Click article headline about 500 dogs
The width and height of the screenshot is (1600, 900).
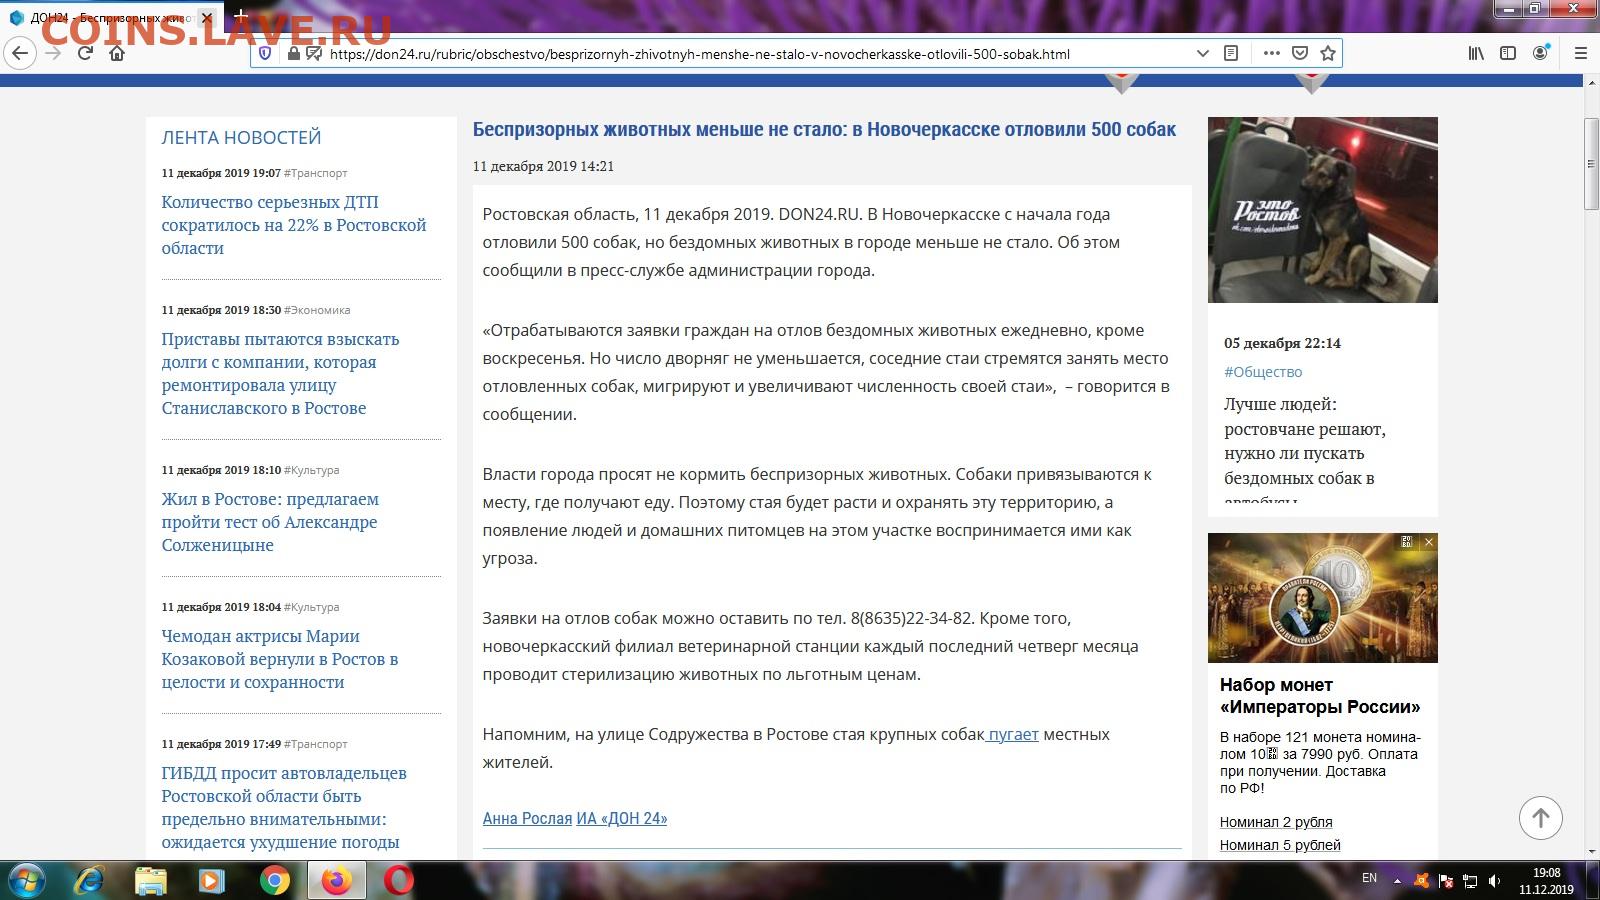(824, 129)
